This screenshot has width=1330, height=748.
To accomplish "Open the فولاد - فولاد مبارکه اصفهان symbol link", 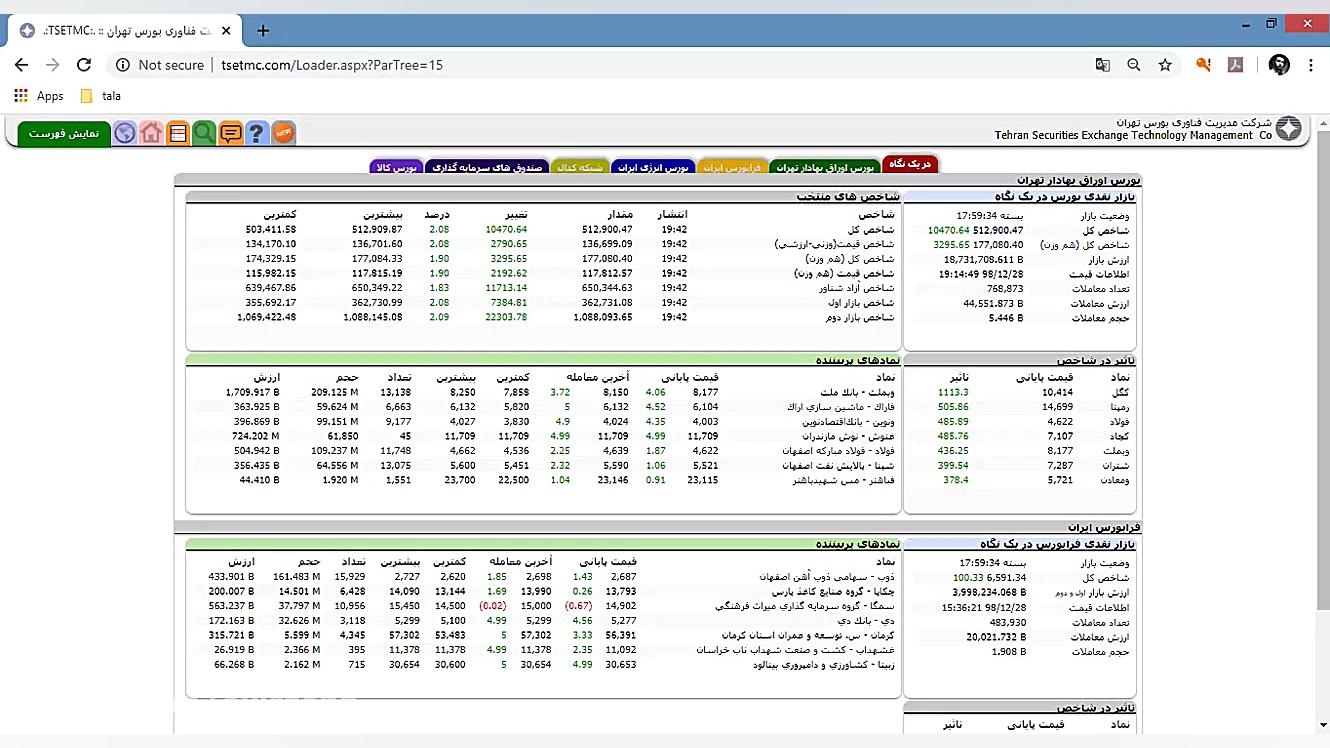I will click(x=838, y=451).
